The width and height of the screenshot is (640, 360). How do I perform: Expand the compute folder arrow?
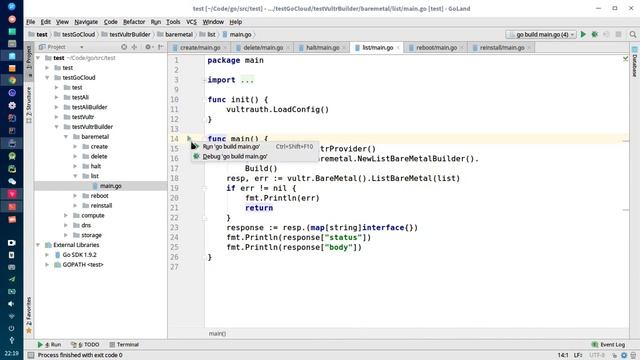coord(66,216)
